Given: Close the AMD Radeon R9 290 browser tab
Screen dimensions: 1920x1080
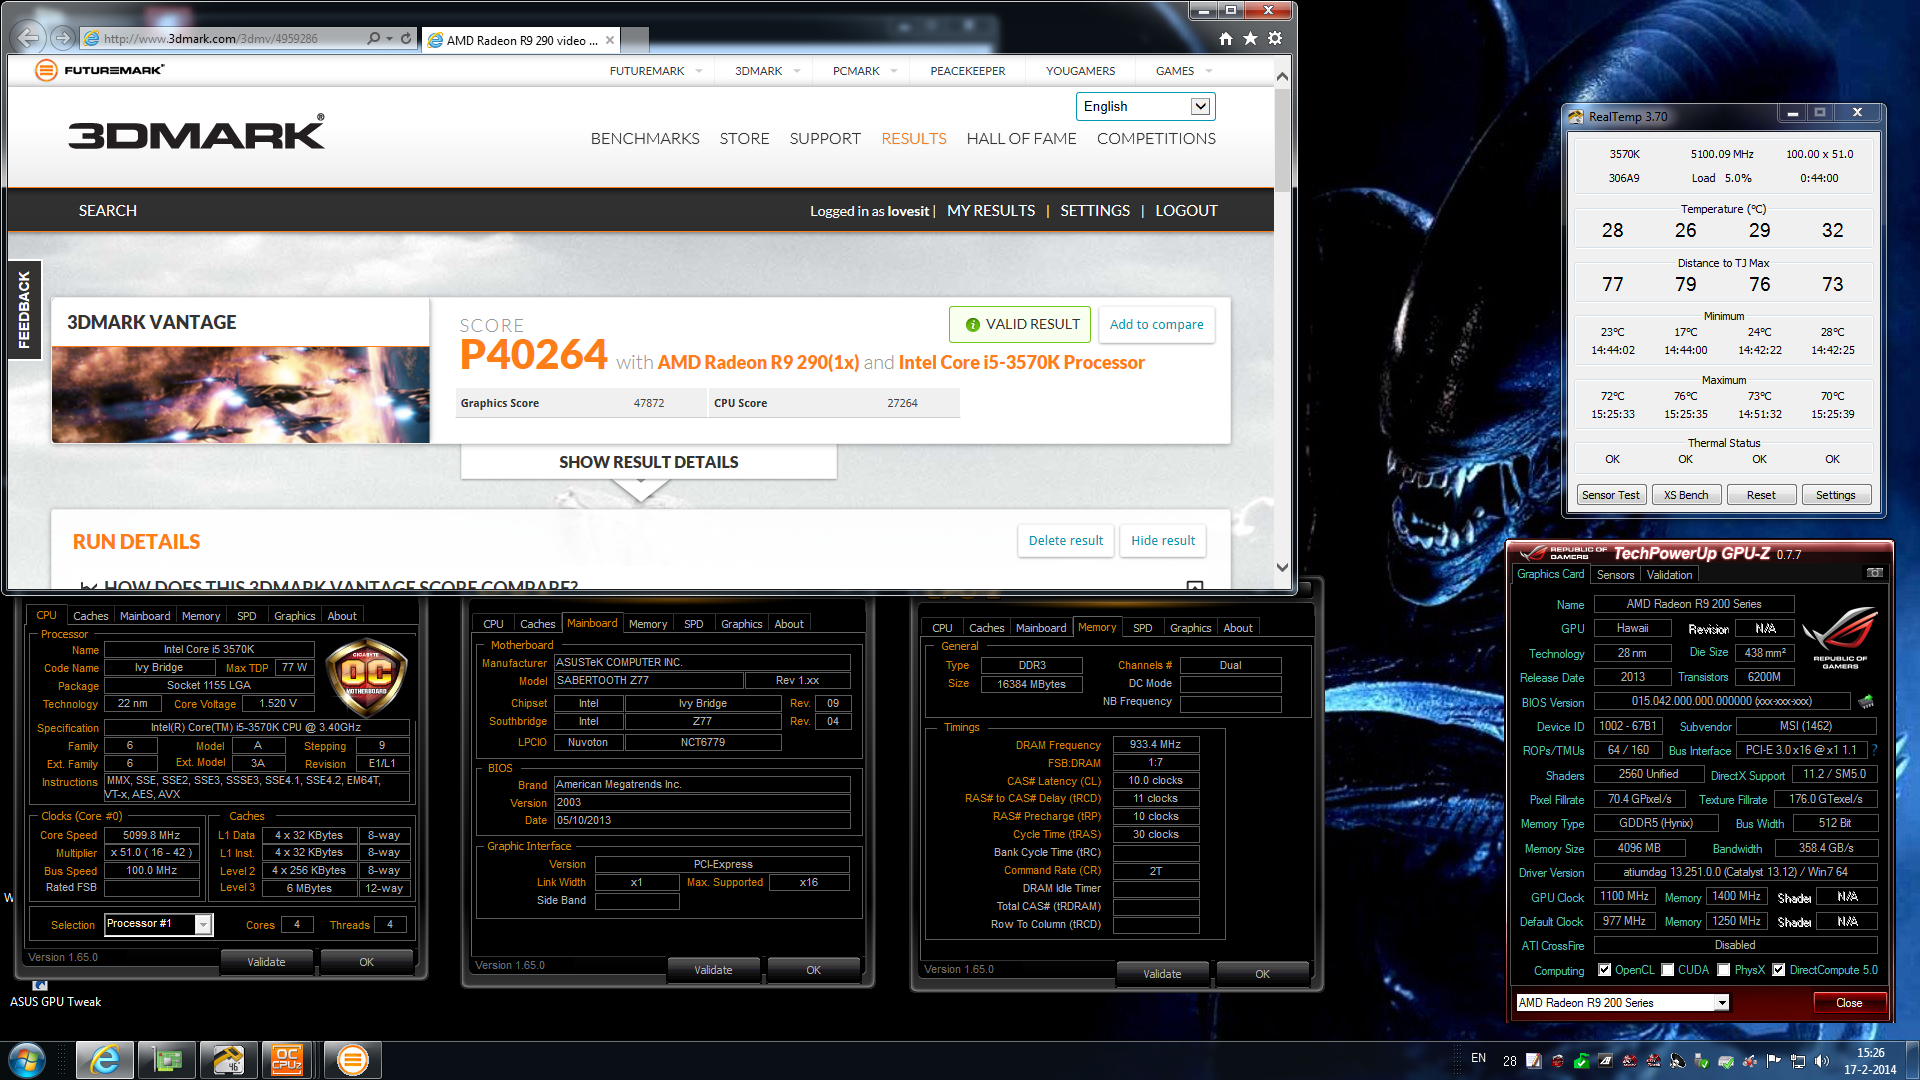Looking at the screenshot, I should [x=610, y=40].
